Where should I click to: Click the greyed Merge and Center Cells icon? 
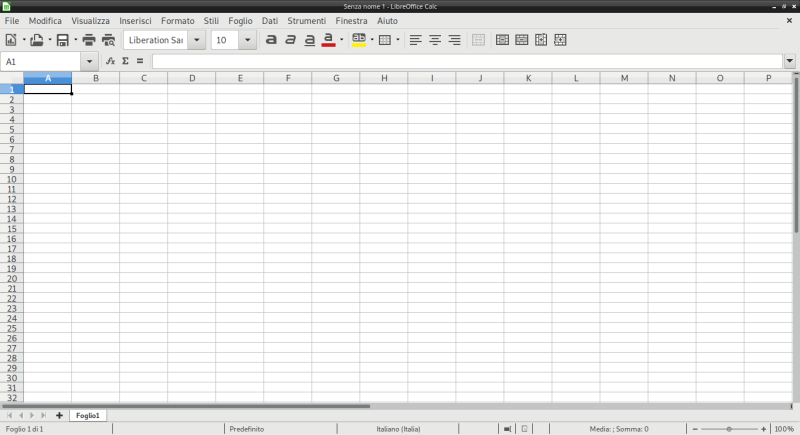pyautogui.click(x=478, y=40)
